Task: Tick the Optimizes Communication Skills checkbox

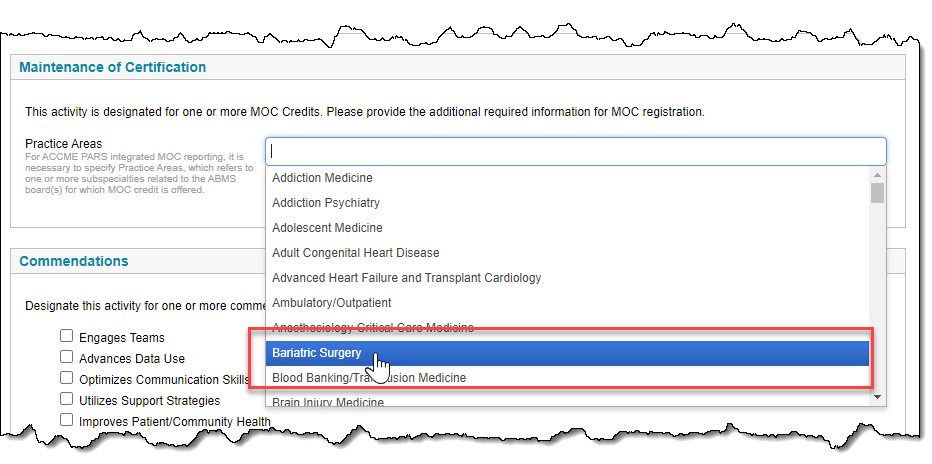Action: (x=67, y=378)
